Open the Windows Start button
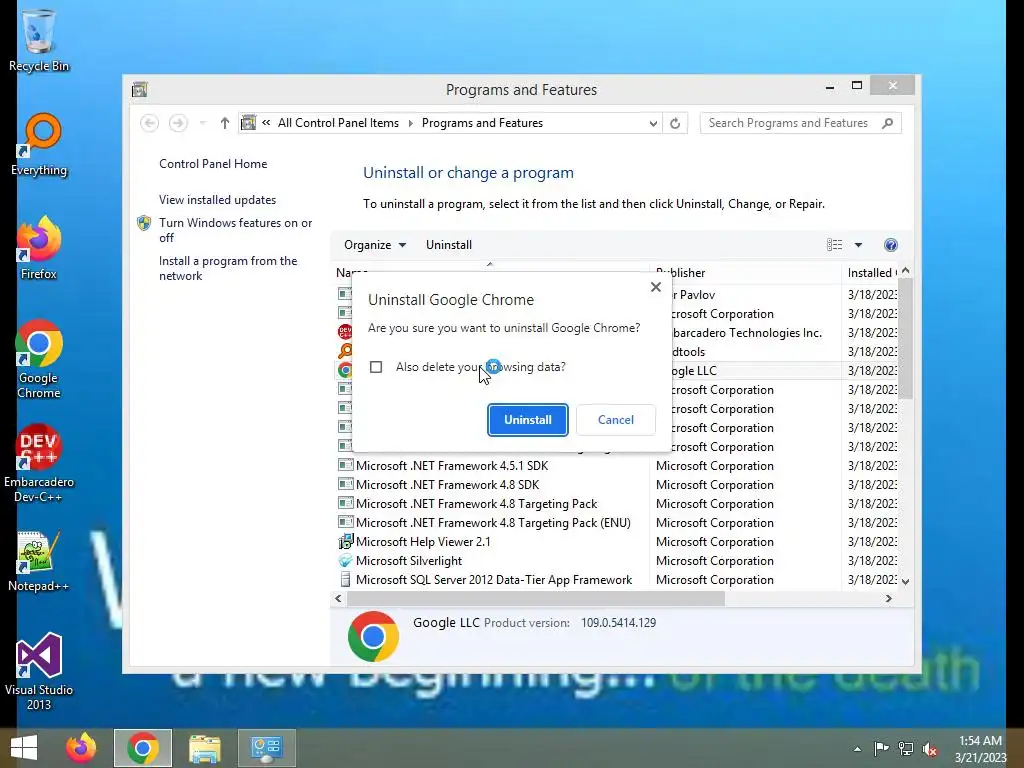Image resolution: width=1024 pixels, height=768 pixels. (x=24, y=748)
